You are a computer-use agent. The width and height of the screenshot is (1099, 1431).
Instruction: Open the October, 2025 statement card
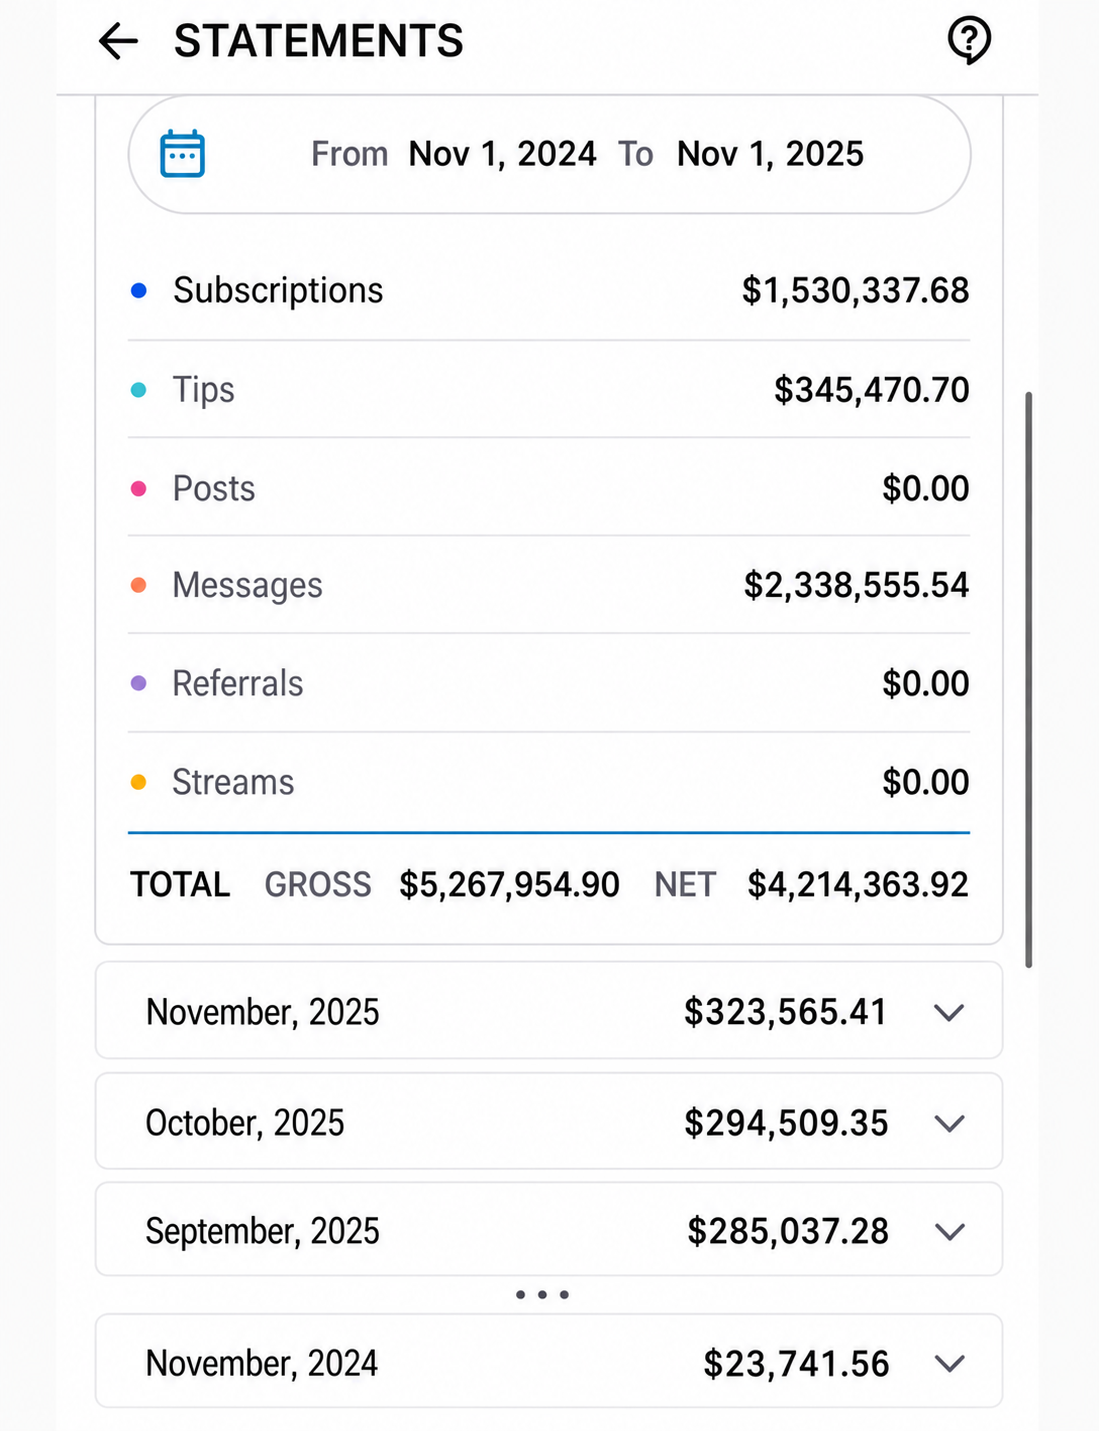tap(549, 1121)
